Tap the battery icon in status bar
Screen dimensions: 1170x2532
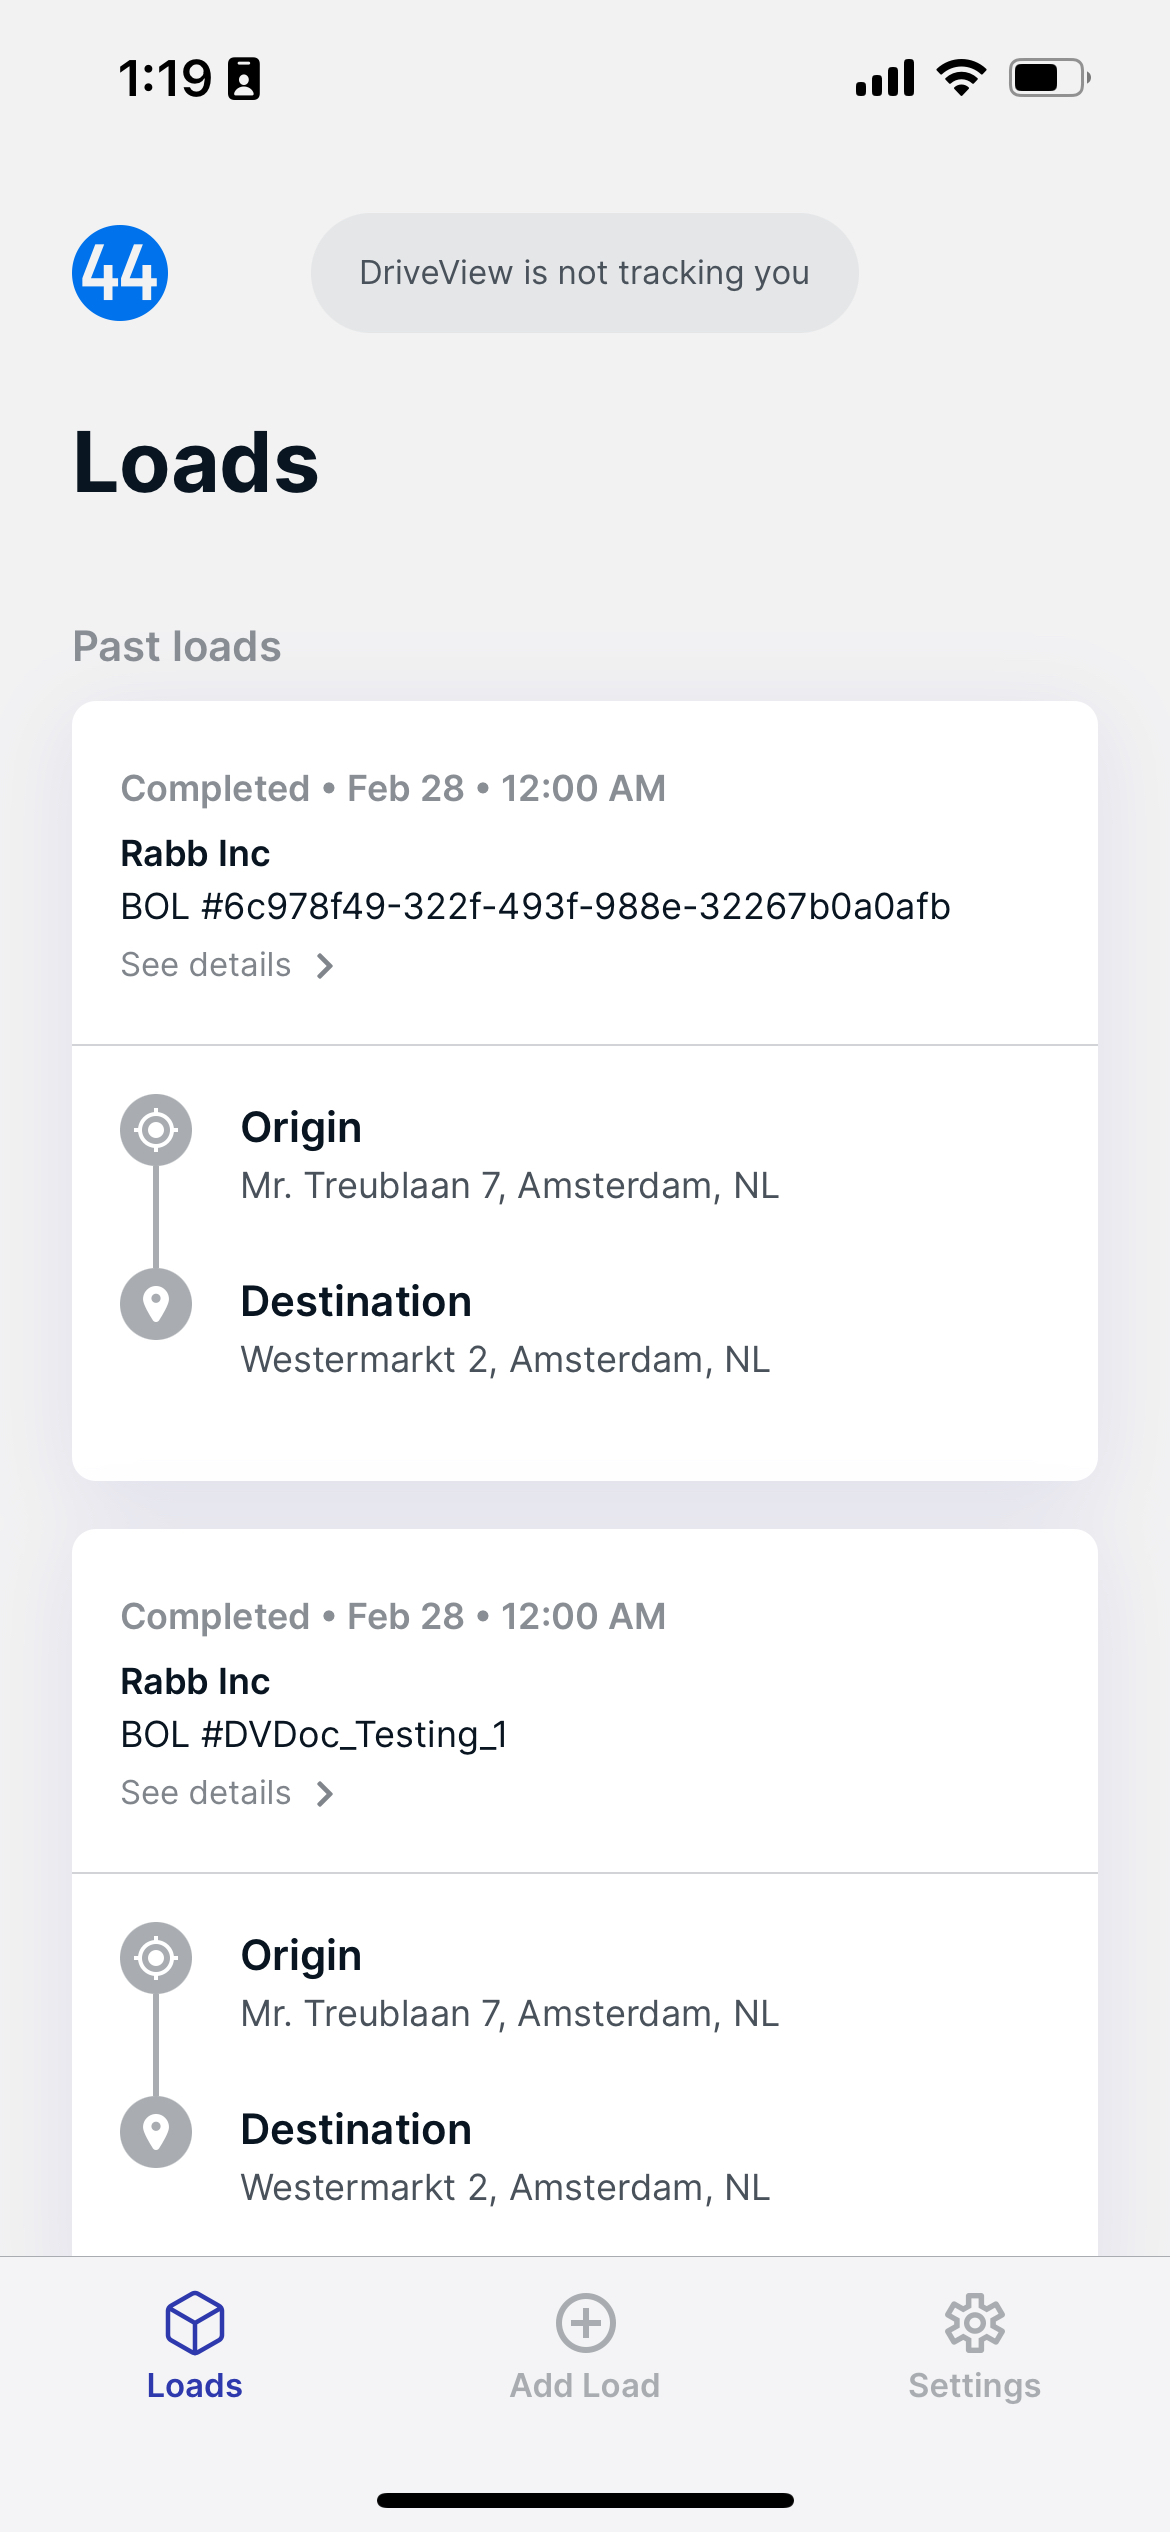point(1048,78)
